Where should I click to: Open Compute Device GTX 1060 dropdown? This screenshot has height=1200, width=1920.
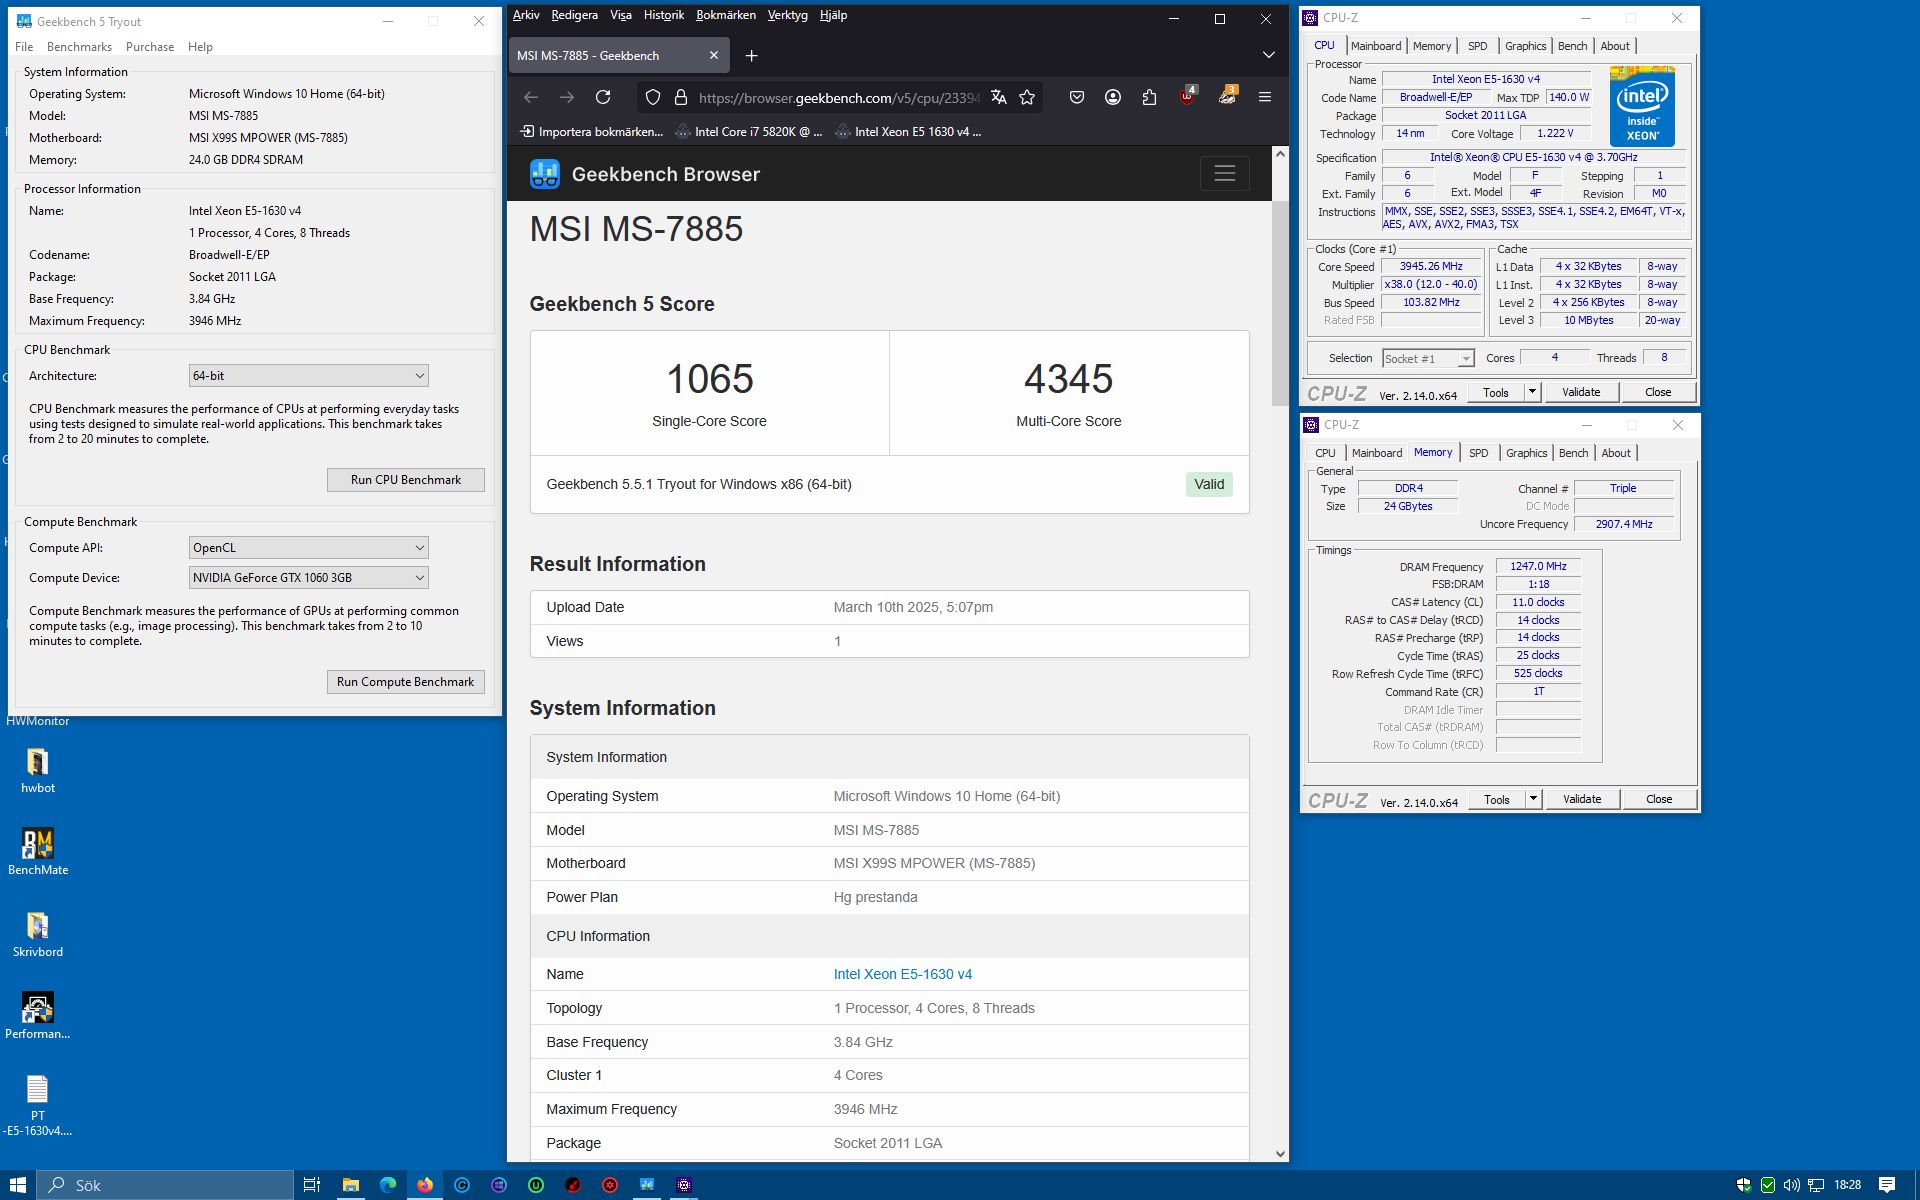tap(309, 578)
